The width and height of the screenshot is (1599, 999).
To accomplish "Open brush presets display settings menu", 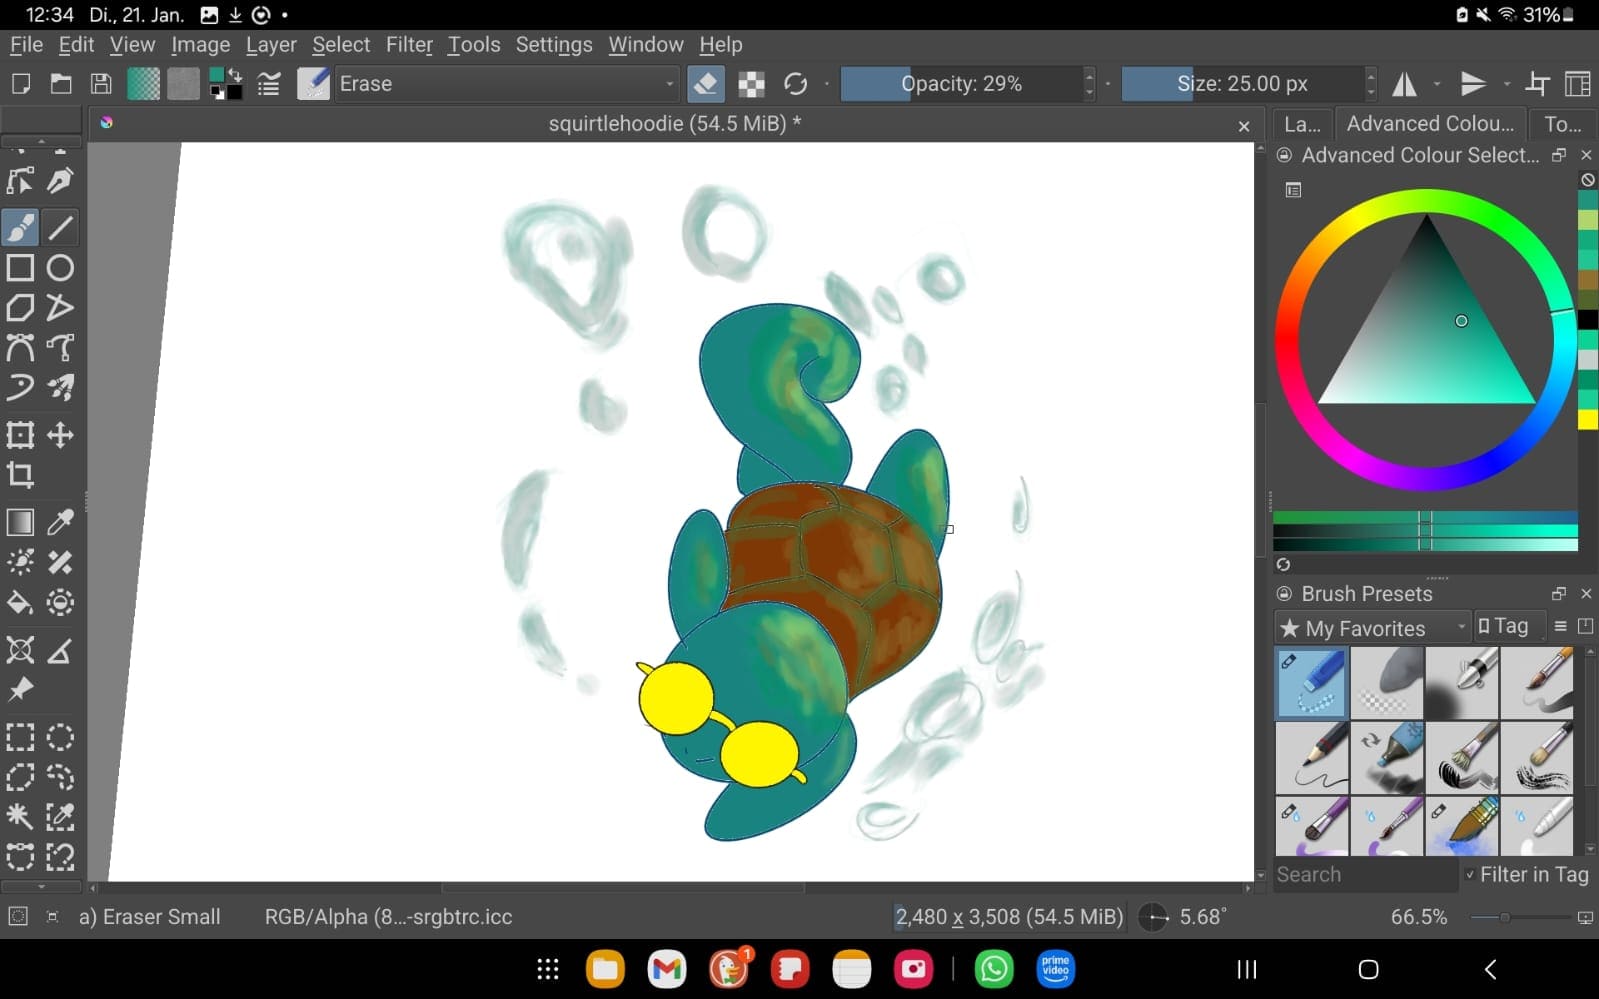I will (1560, 627).
